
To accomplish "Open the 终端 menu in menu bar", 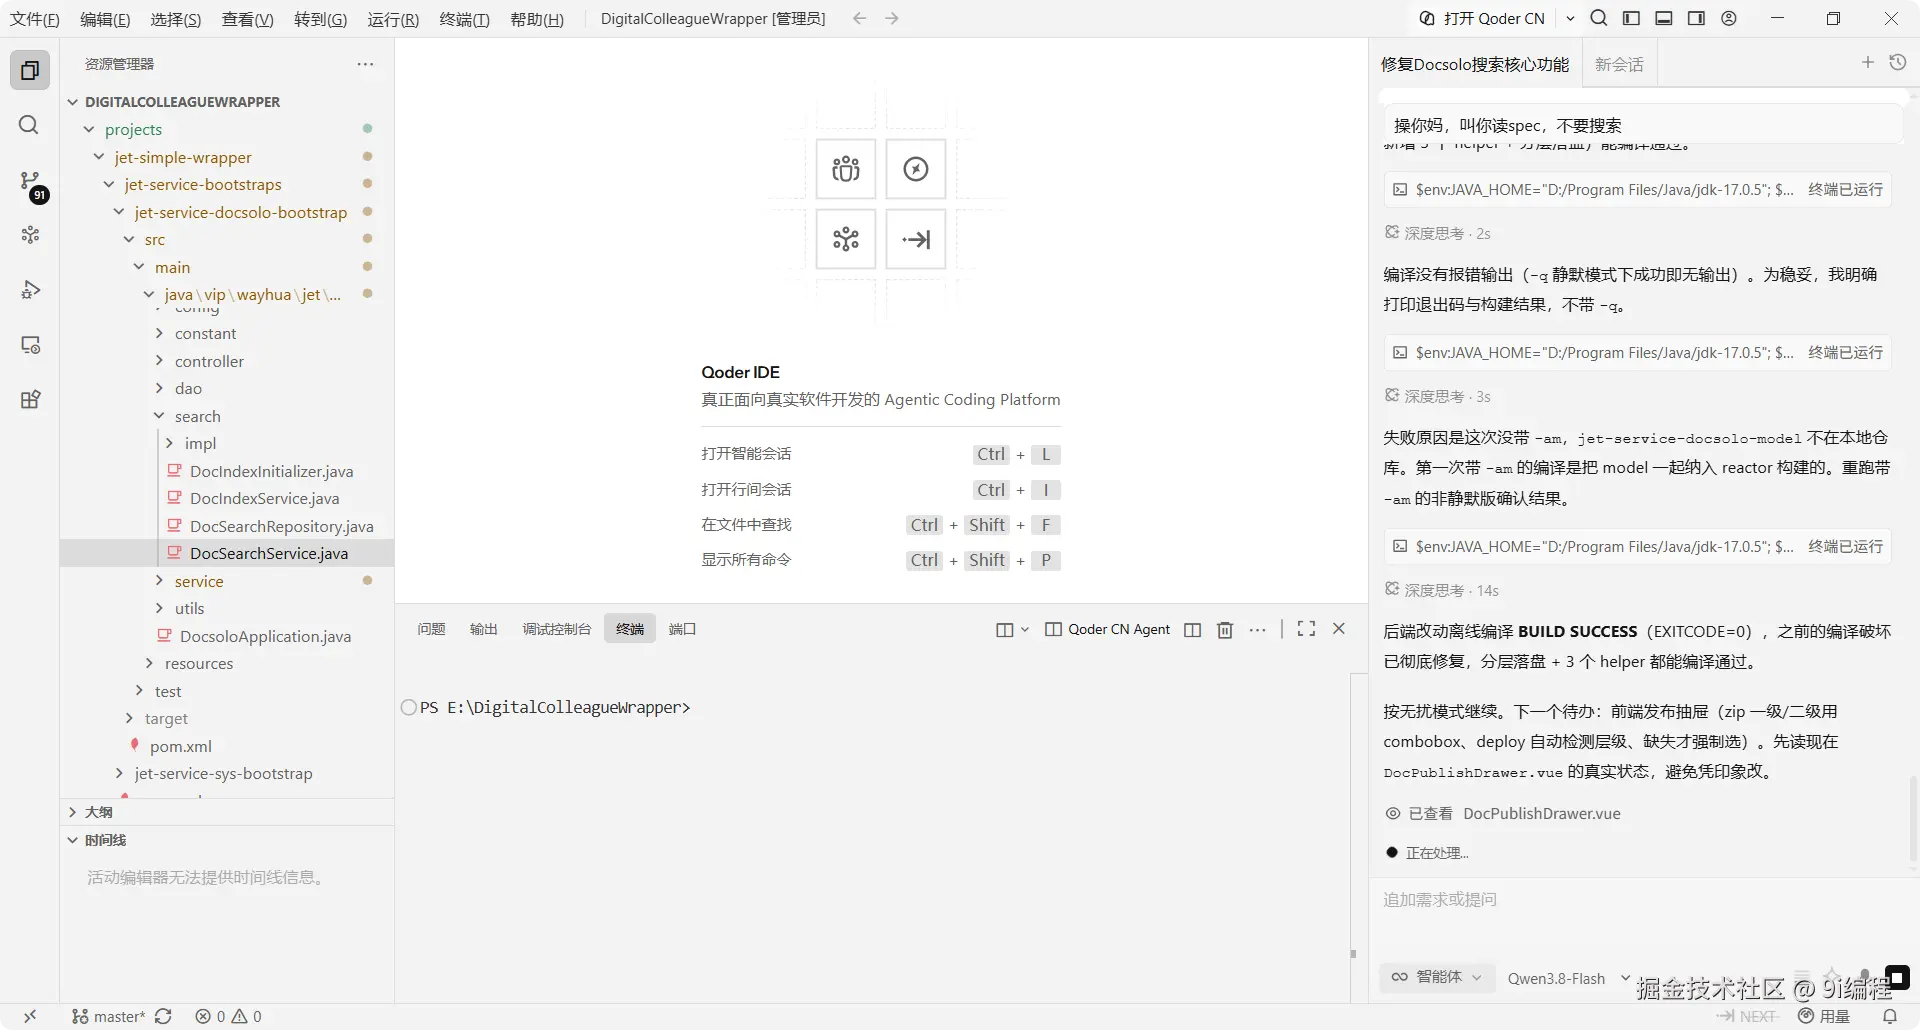I will (x=465, y=19).
